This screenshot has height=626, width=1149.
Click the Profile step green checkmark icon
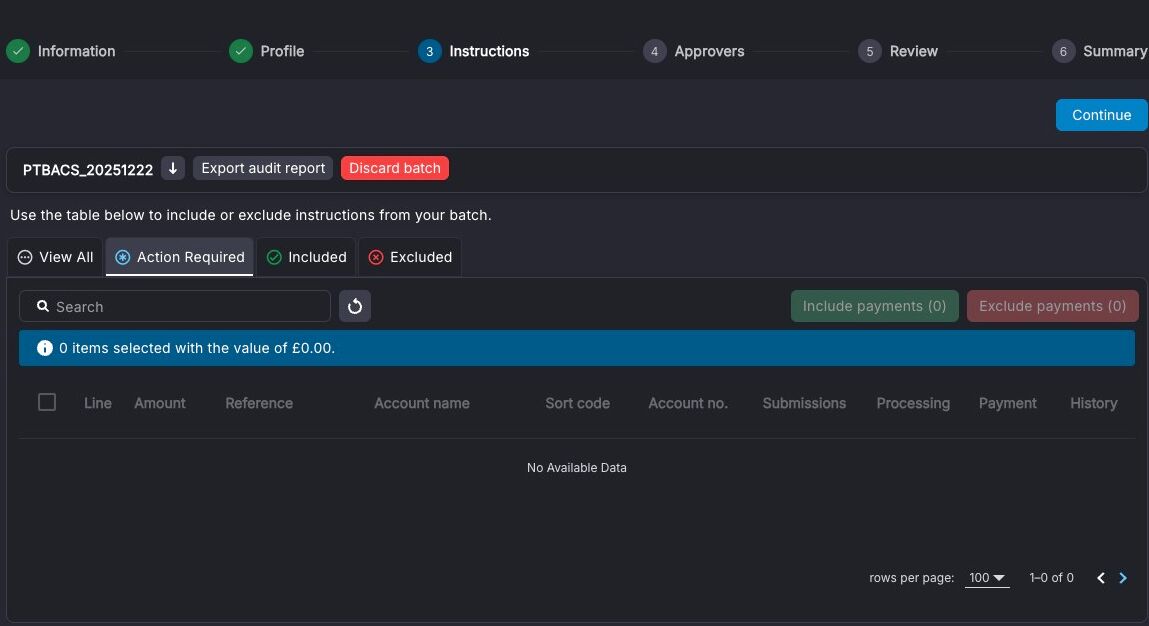tap(240, 51)
